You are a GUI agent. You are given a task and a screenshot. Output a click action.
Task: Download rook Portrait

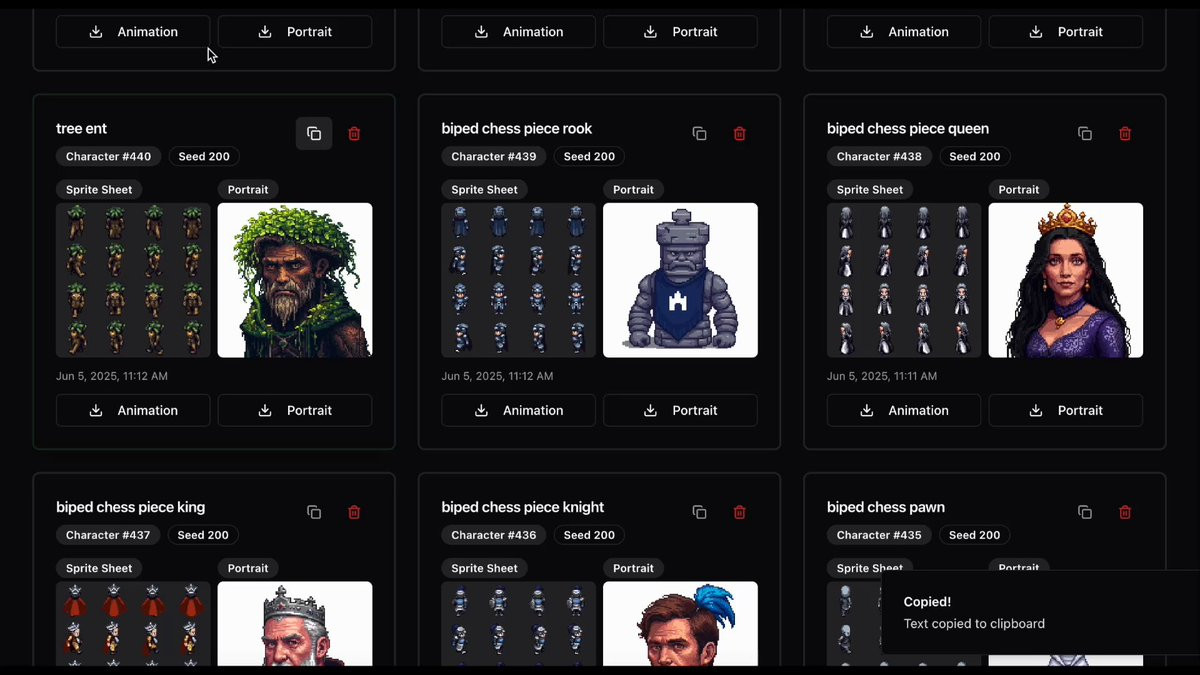(x=680, y=410)
